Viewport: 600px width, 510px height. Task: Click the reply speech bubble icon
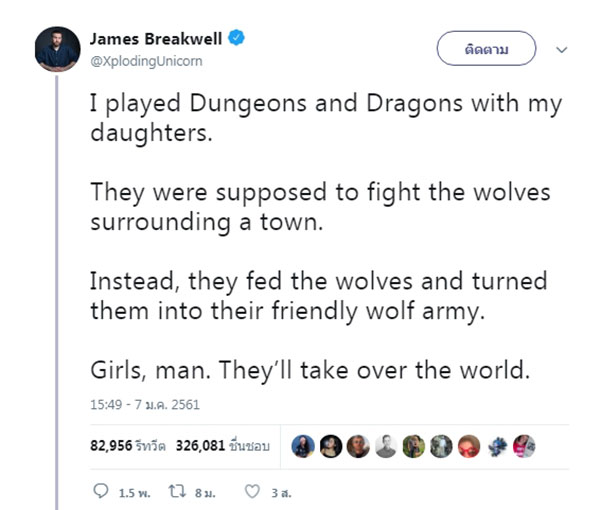[101, 491]
